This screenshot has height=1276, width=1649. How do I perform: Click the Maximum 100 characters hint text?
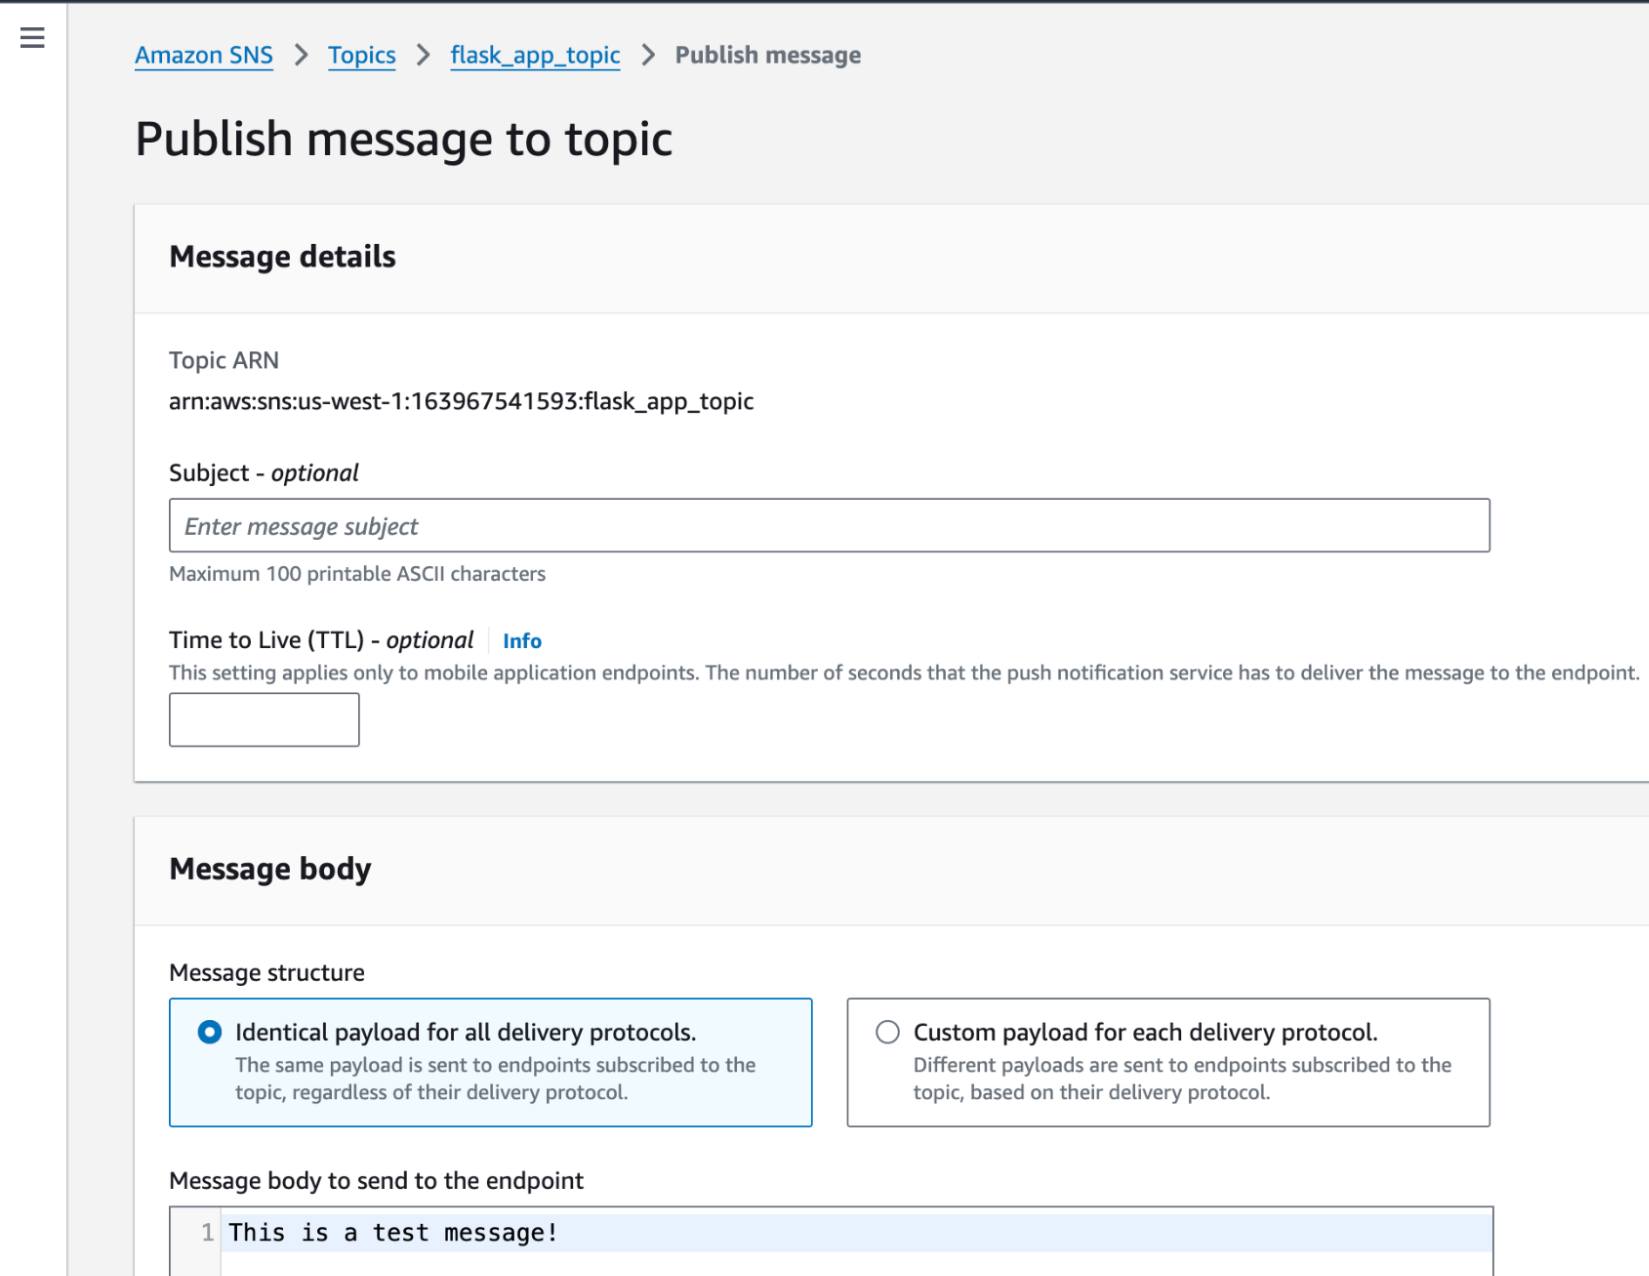point(357,573)
